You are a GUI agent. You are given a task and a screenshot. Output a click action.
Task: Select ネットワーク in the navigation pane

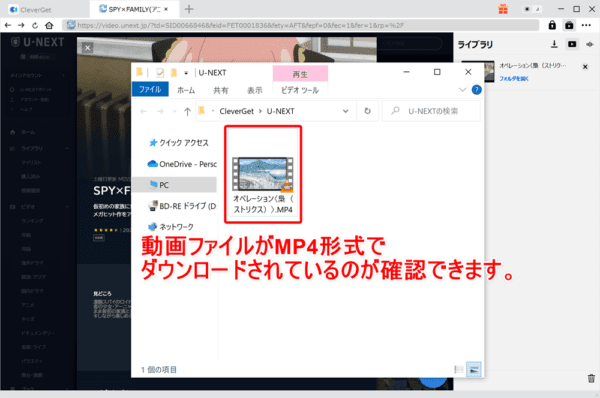tap(171, 227)
